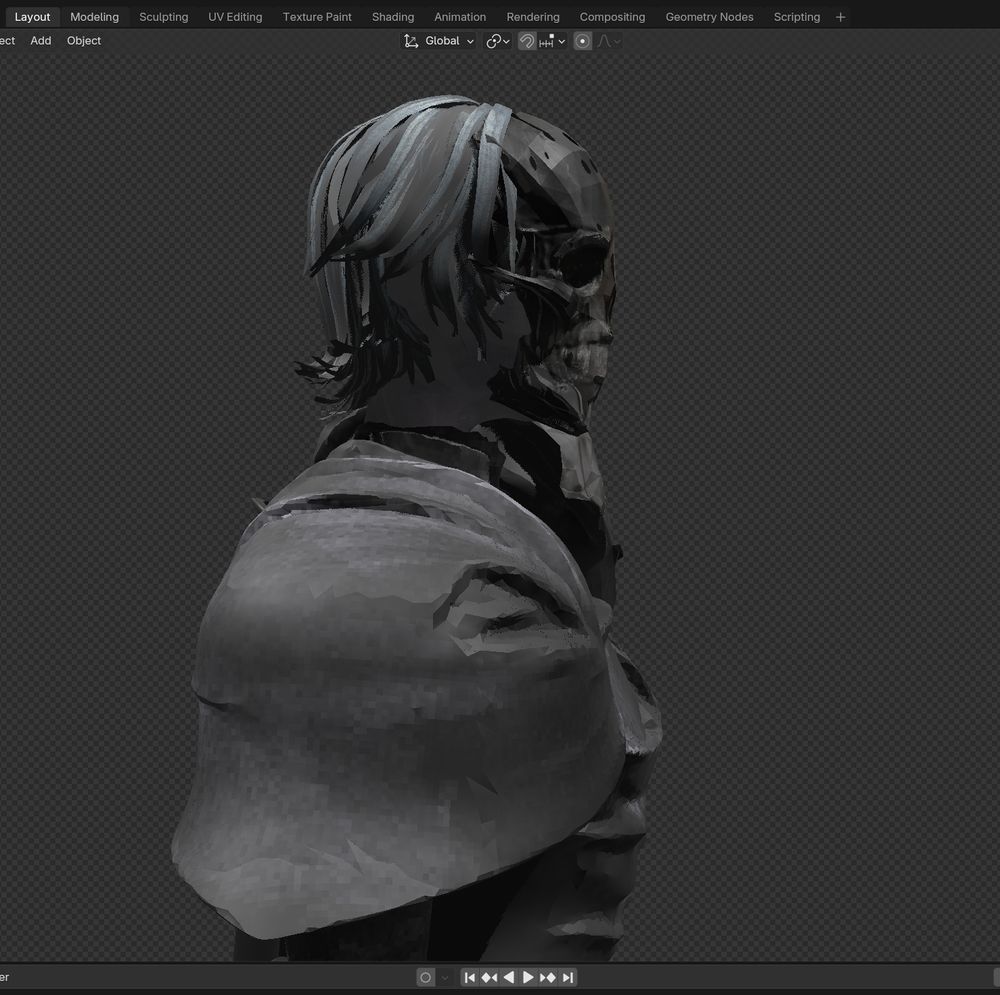Open the Geometry Nodes workspace tab
Viewport: 1000px width, 995px height.
click(709, 17)
